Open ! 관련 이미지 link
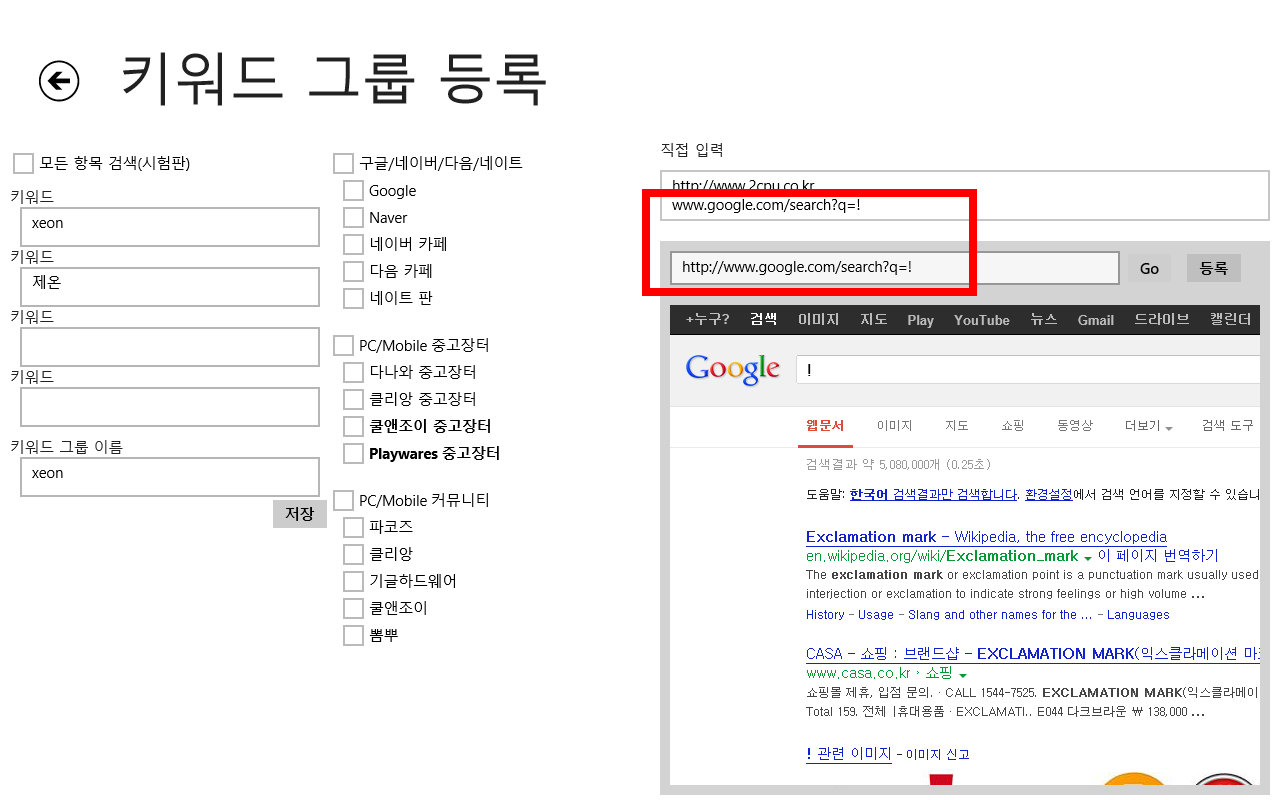Viewport: 1280px width, 800px height. [x=848, y=754]
